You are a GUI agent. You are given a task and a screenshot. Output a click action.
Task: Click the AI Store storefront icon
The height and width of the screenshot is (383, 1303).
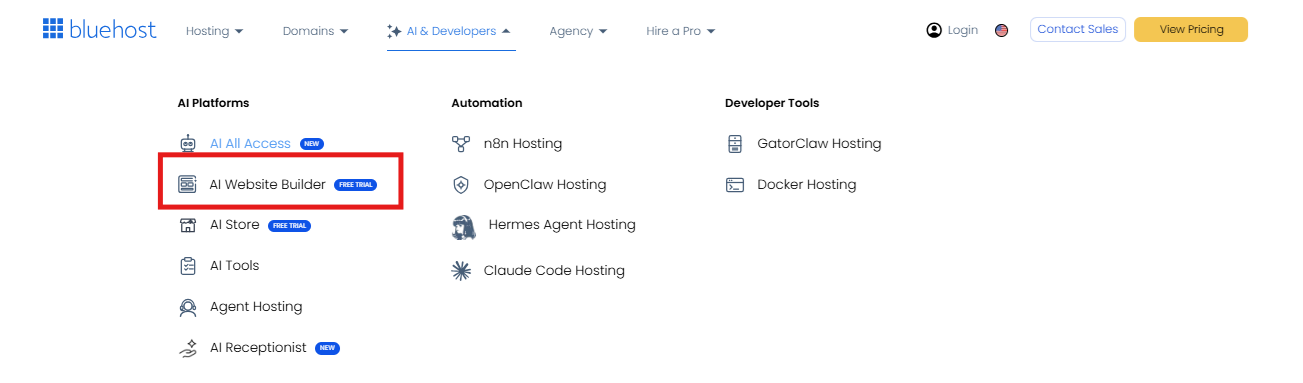[187, 225]
